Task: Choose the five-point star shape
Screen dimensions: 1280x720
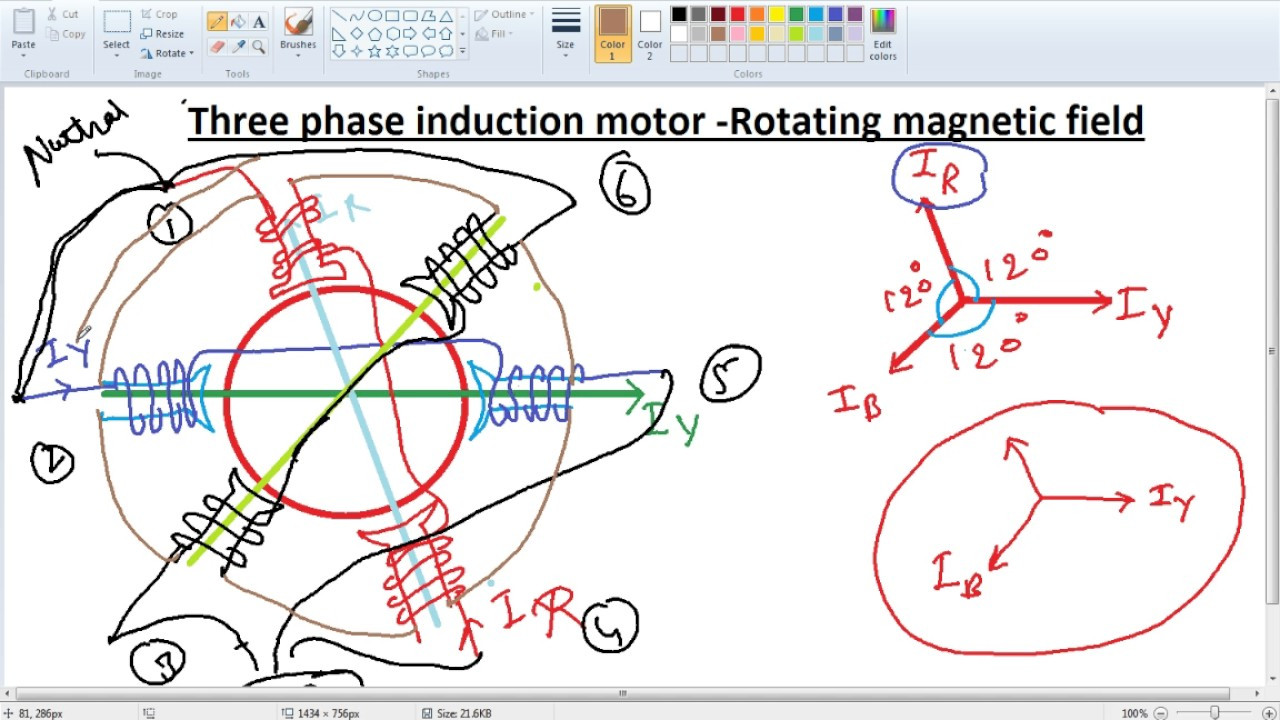Action: [375, 50]
